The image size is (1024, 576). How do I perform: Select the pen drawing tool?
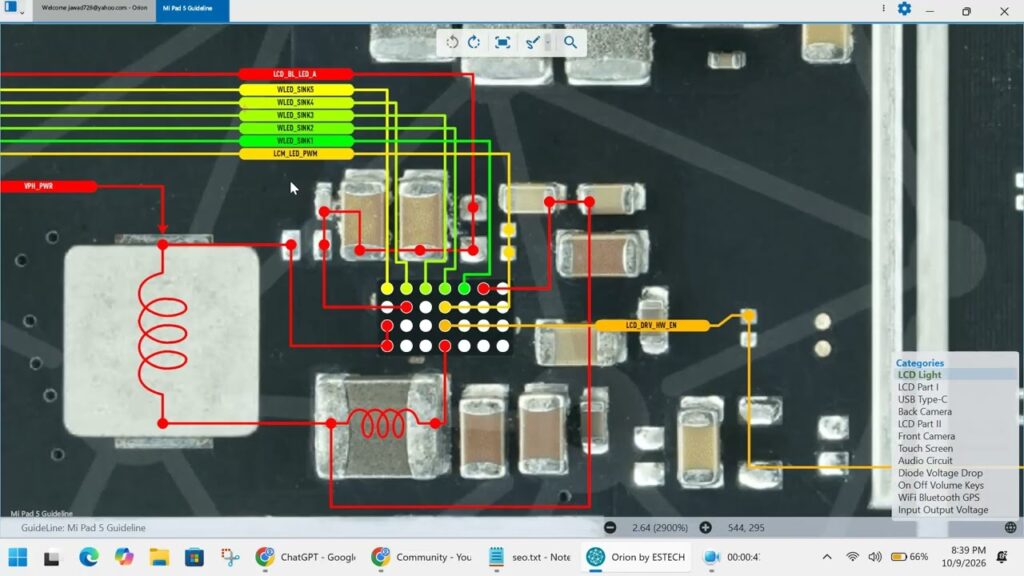pos(532,42)
